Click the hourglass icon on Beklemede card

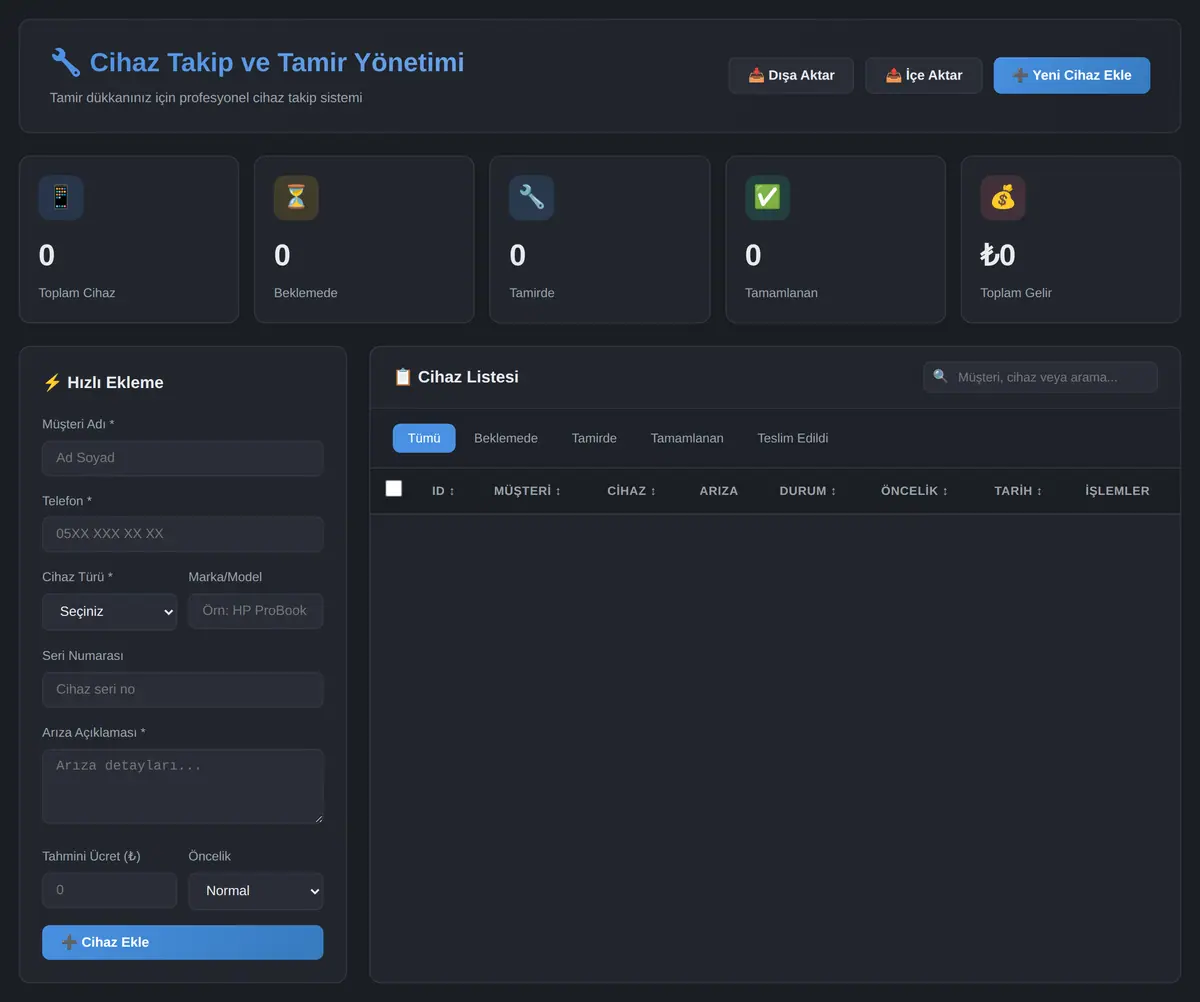[x=296, y=198]
